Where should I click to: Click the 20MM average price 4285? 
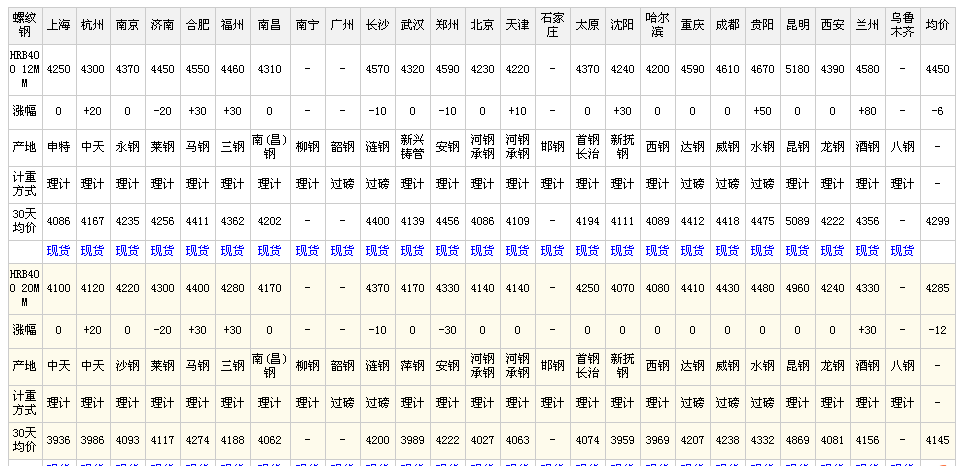coord(937,287)
